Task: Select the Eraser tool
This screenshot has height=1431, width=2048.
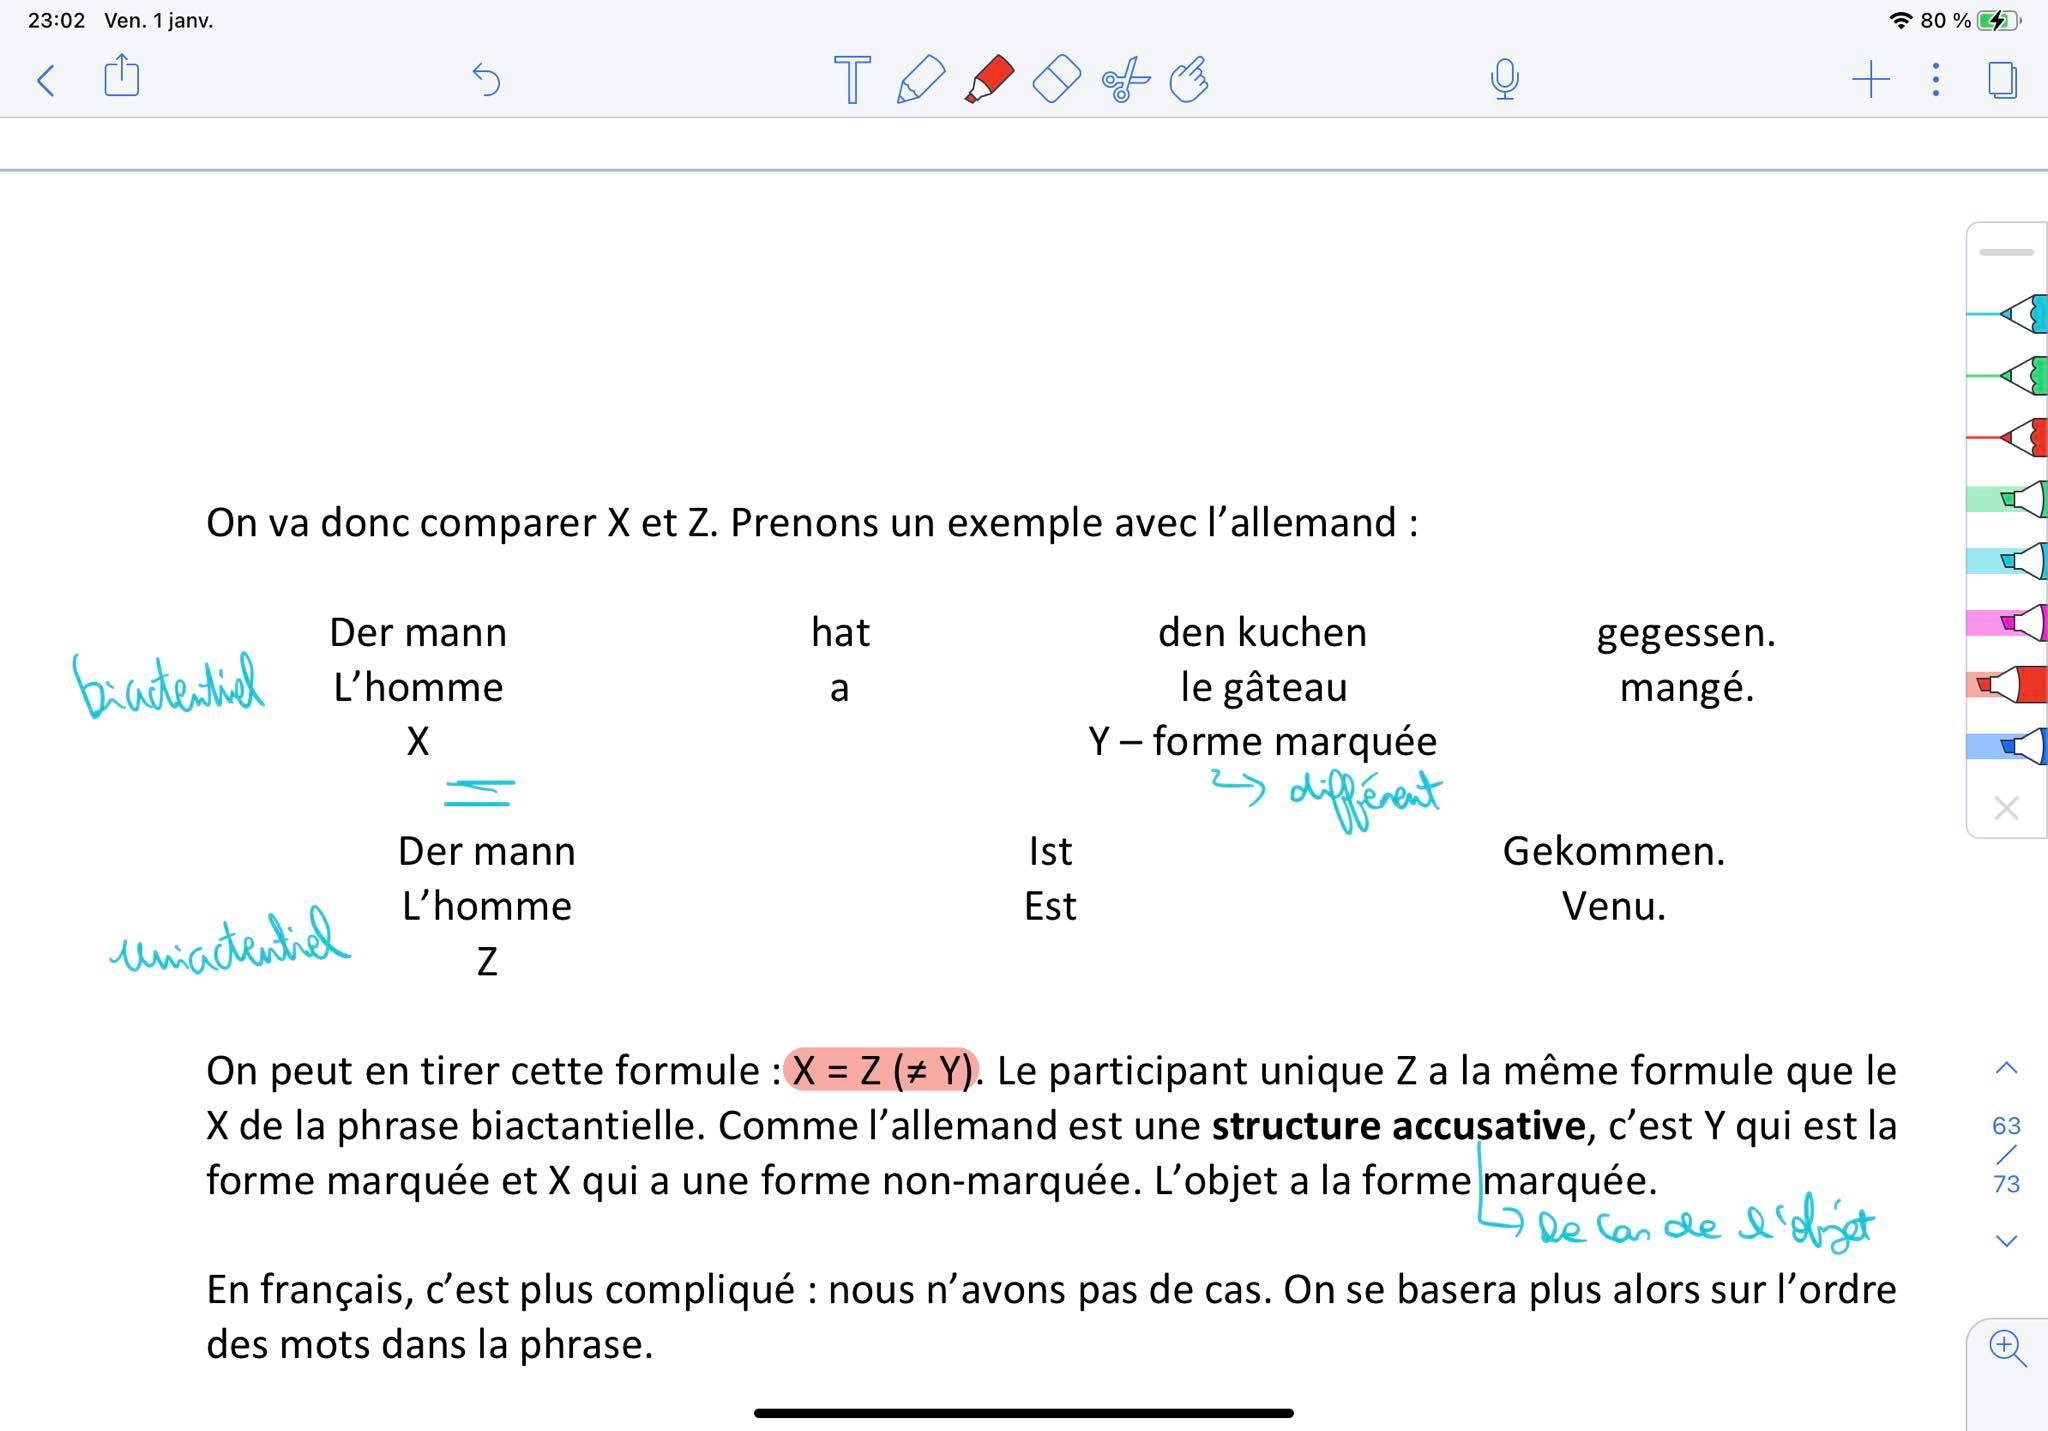Action: pos(1056,80)
